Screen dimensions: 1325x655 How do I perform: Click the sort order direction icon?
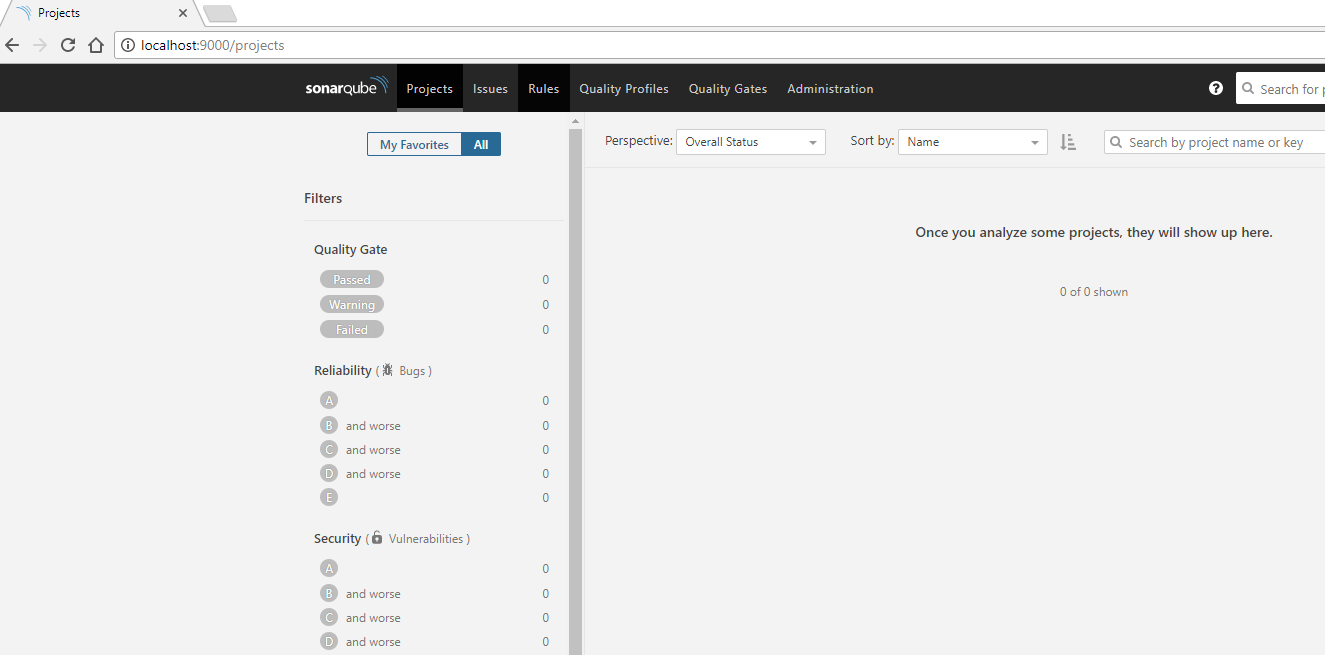coord(1068,142)
